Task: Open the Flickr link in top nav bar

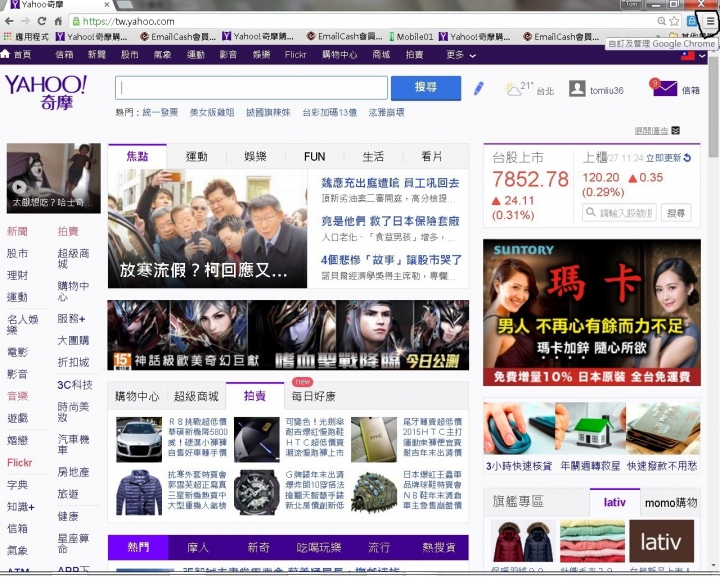Action: coord(295,55)
